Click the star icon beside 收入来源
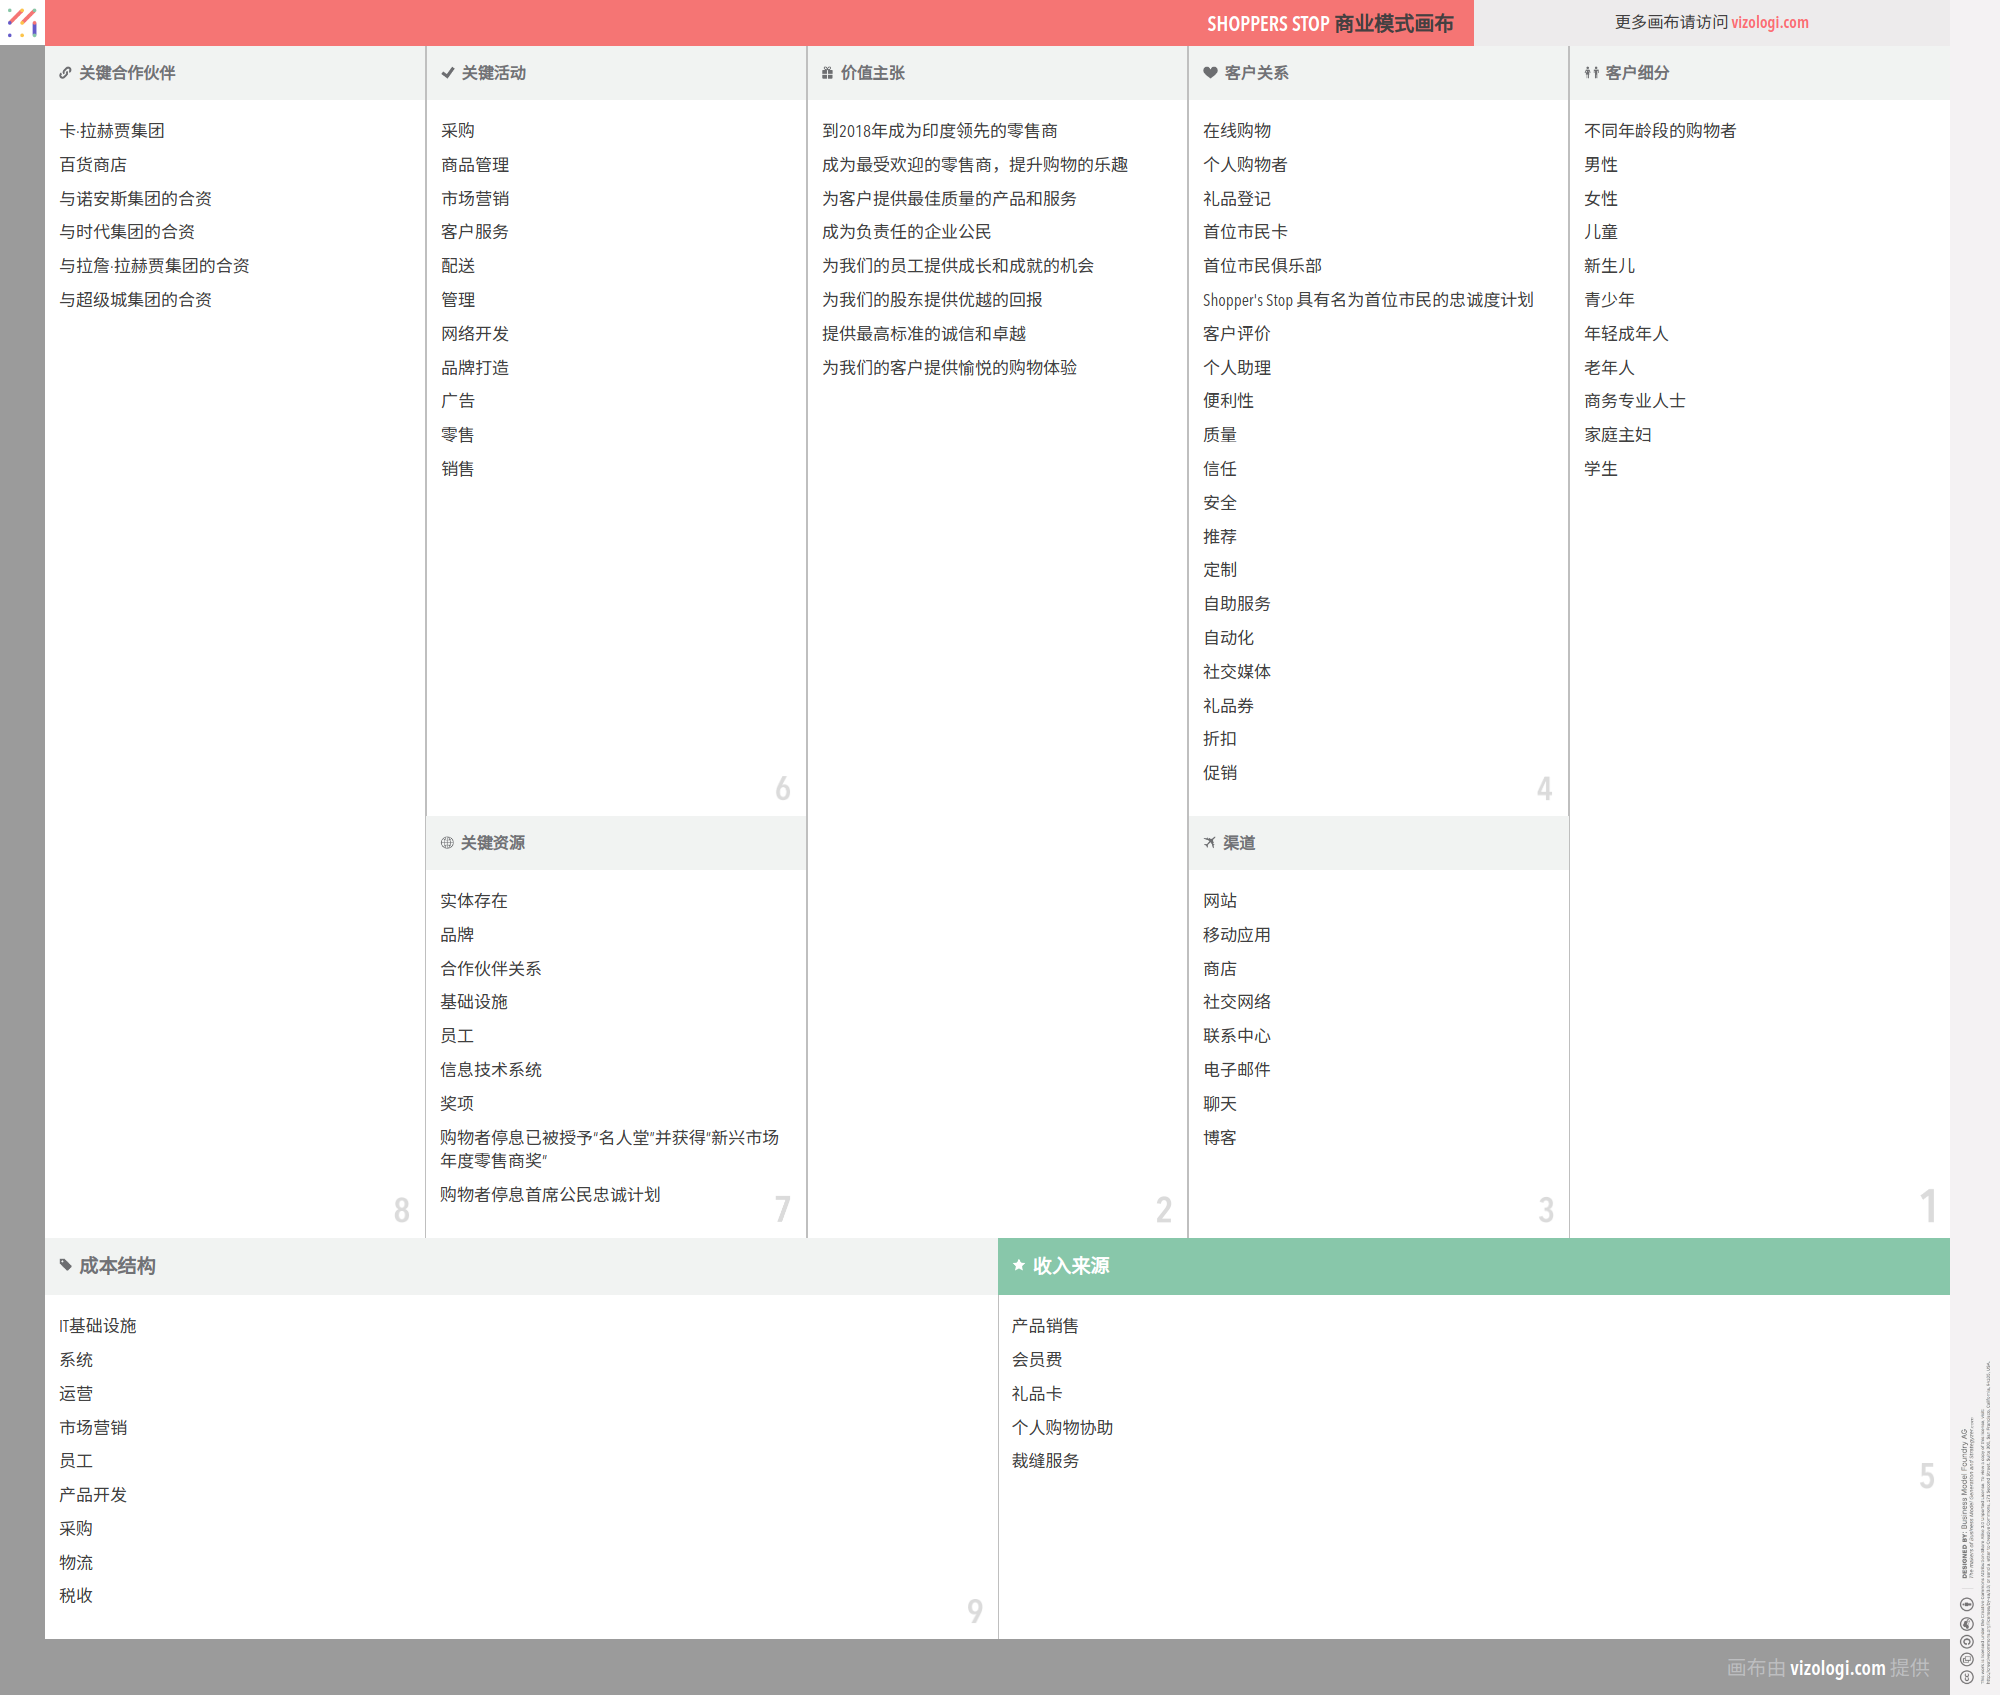 (x=1018, y=1265)
